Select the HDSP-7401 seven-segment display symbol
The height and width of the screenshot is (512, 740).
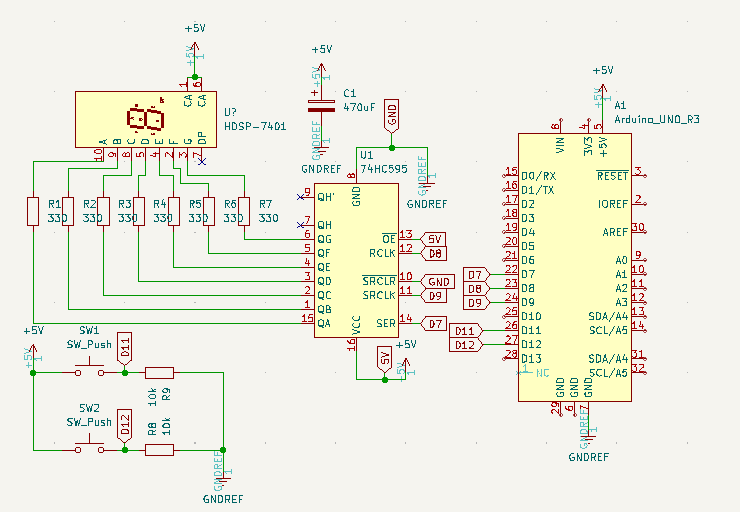pos(146,119)
